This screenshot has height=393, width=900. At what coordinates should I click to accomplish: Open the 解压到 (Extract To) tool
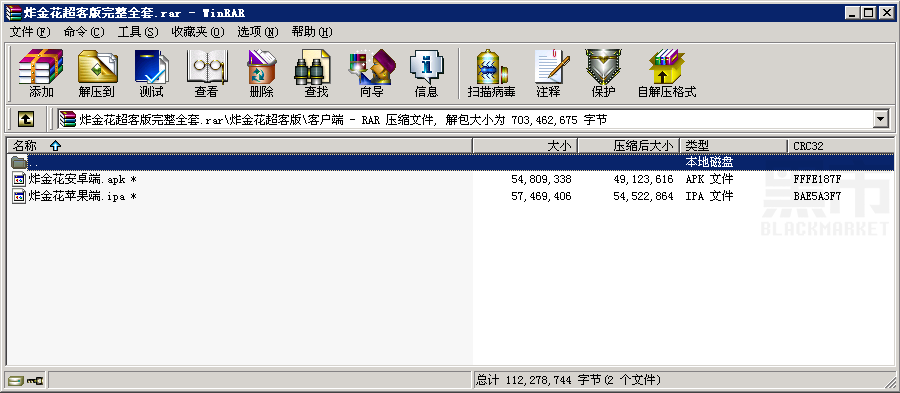point(96,73)
